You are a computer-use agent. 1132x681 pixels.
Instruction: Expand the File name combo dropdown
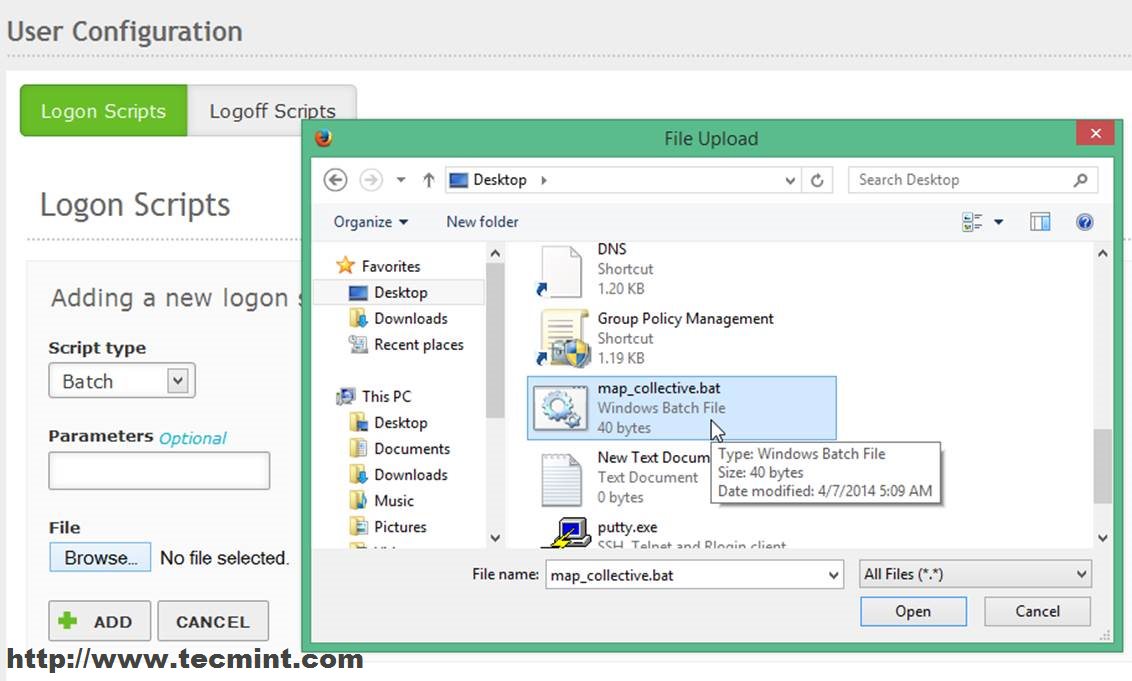click(x=833, y=575)
